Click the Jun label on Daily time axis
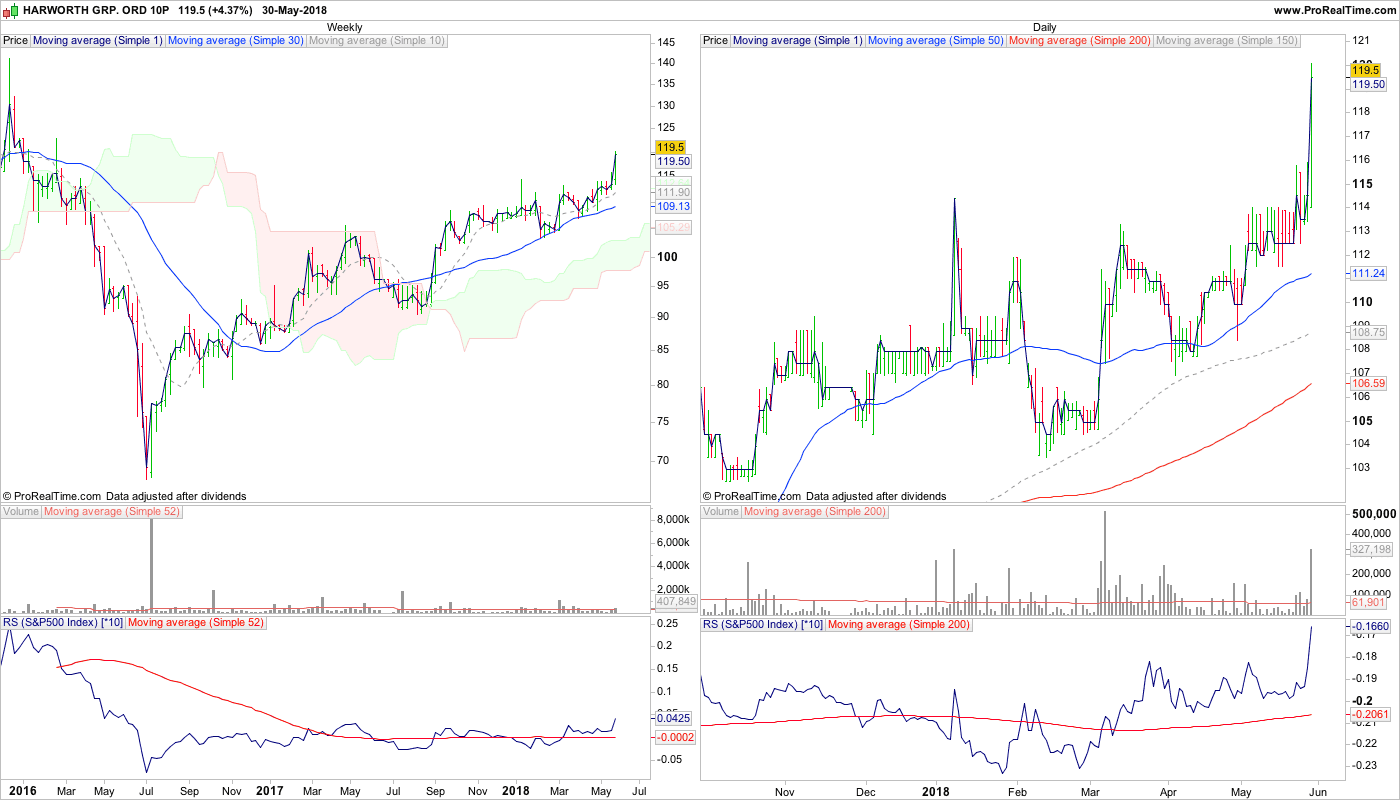1400x800 pixels. click(x=1317, y=790)
